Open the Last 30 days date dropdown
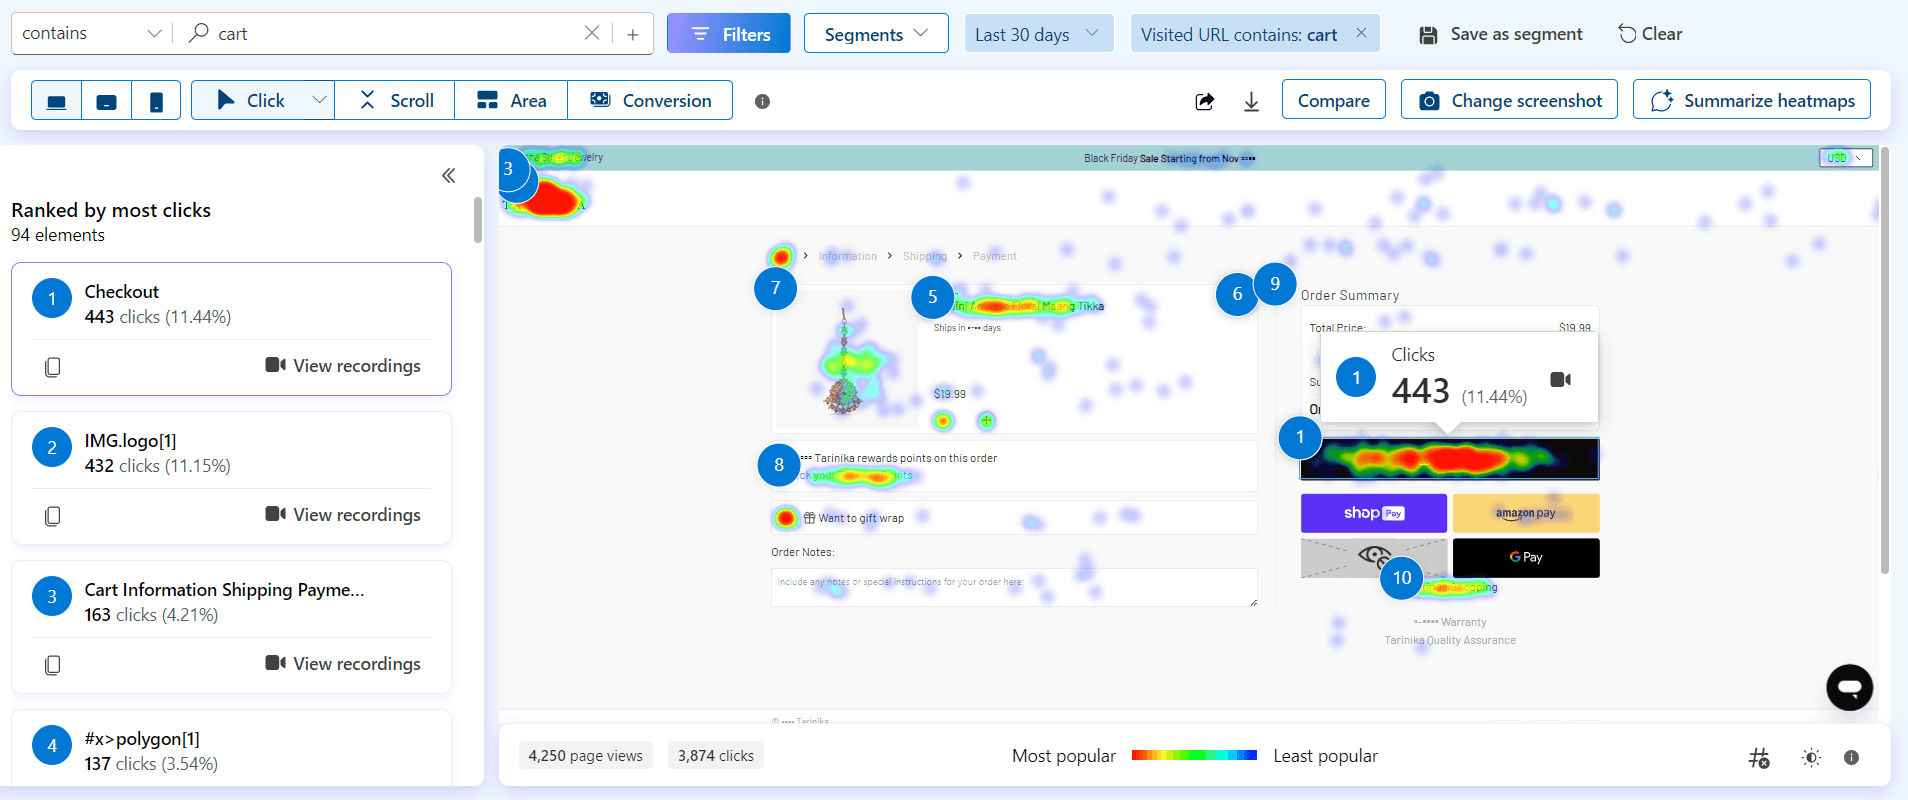Viewport: 1908px width, 800px height. pos(1038,34)
